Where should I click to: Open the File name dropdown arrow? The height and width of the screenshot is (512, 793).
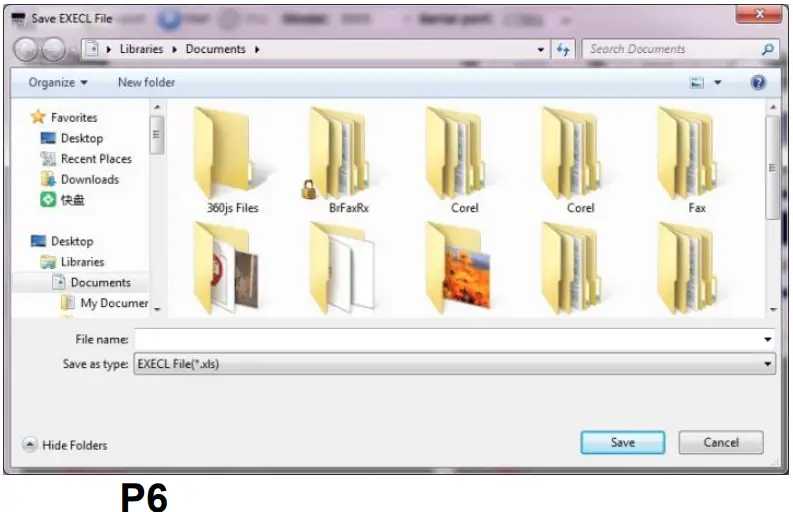coord(767,339)
